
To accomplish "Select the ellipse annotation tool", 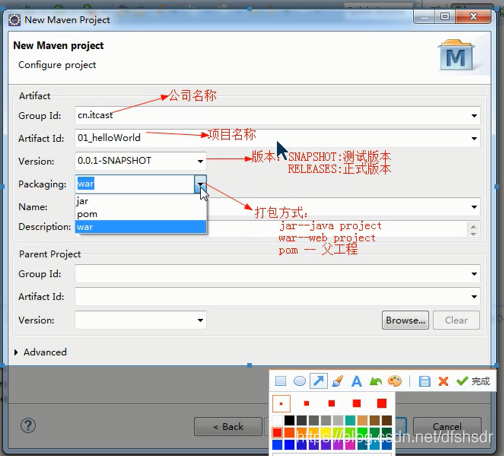I will click(299, 381).
